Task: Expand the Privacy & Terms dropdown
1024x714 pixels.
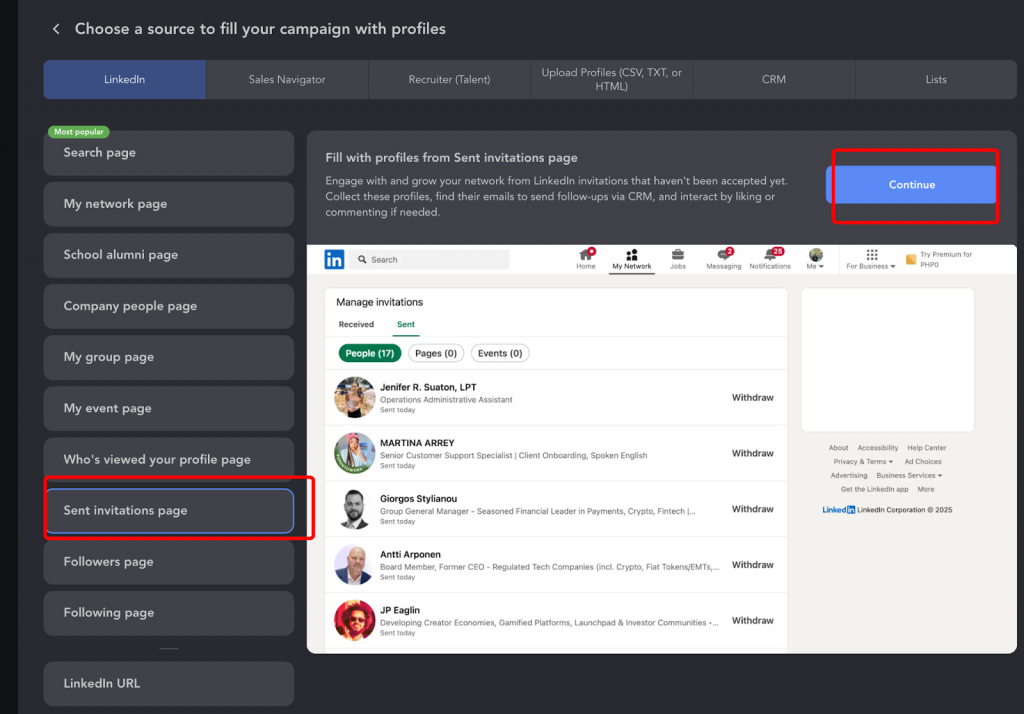Action: coord(861,462)
